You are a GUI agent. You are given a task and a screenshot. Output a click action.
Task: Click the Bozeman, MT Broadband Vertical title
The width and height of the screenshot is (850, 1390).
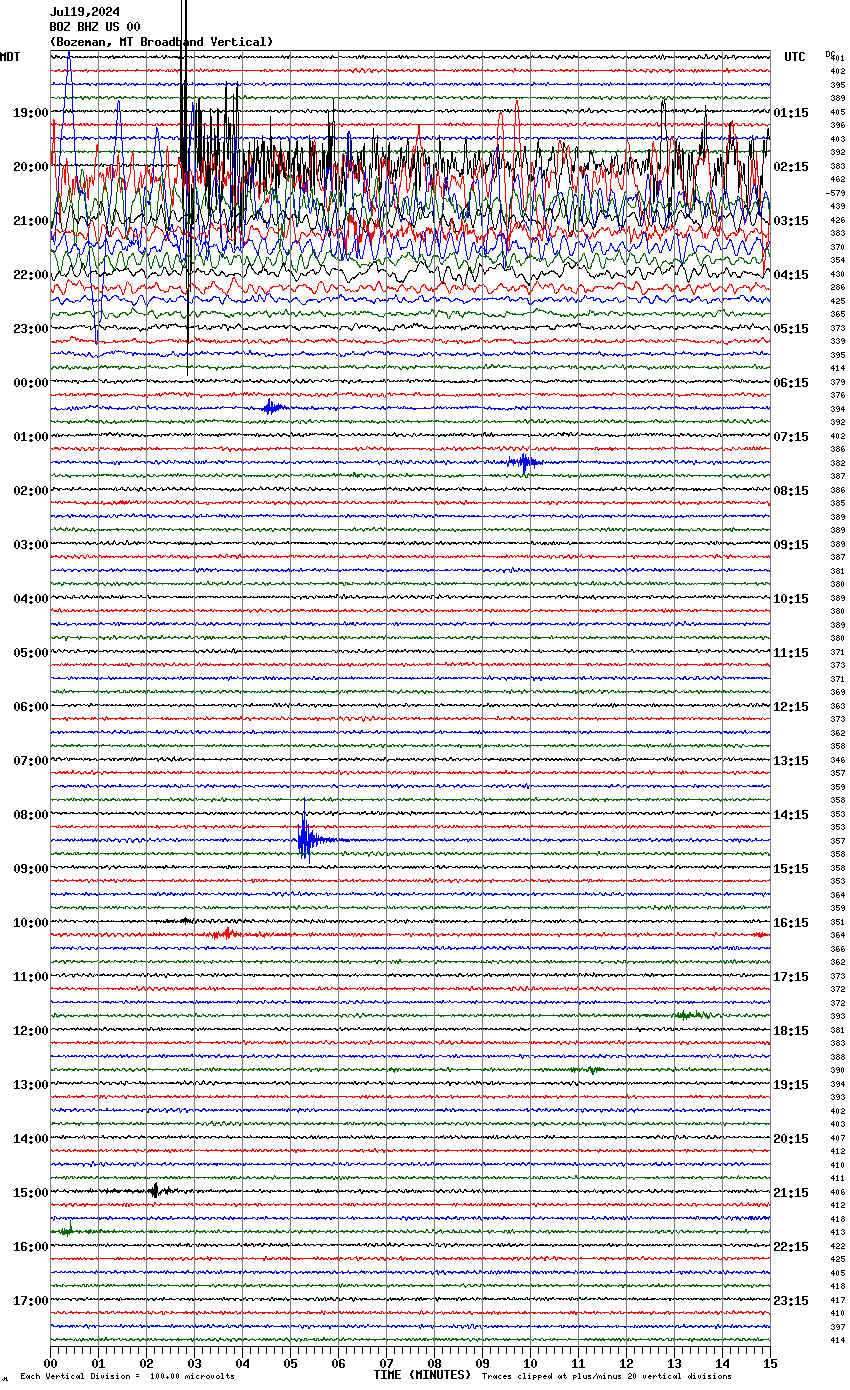click(x=161, y=42)
